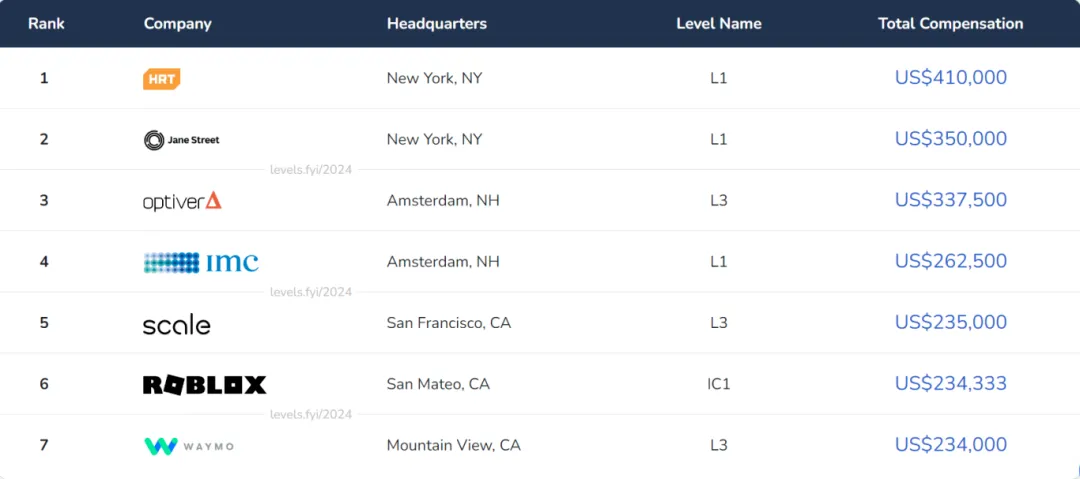Open the US$350,000 compensation link
The width and height of the screenshot is (1080, 479).
pyautogui.click(x=951, y=139)
